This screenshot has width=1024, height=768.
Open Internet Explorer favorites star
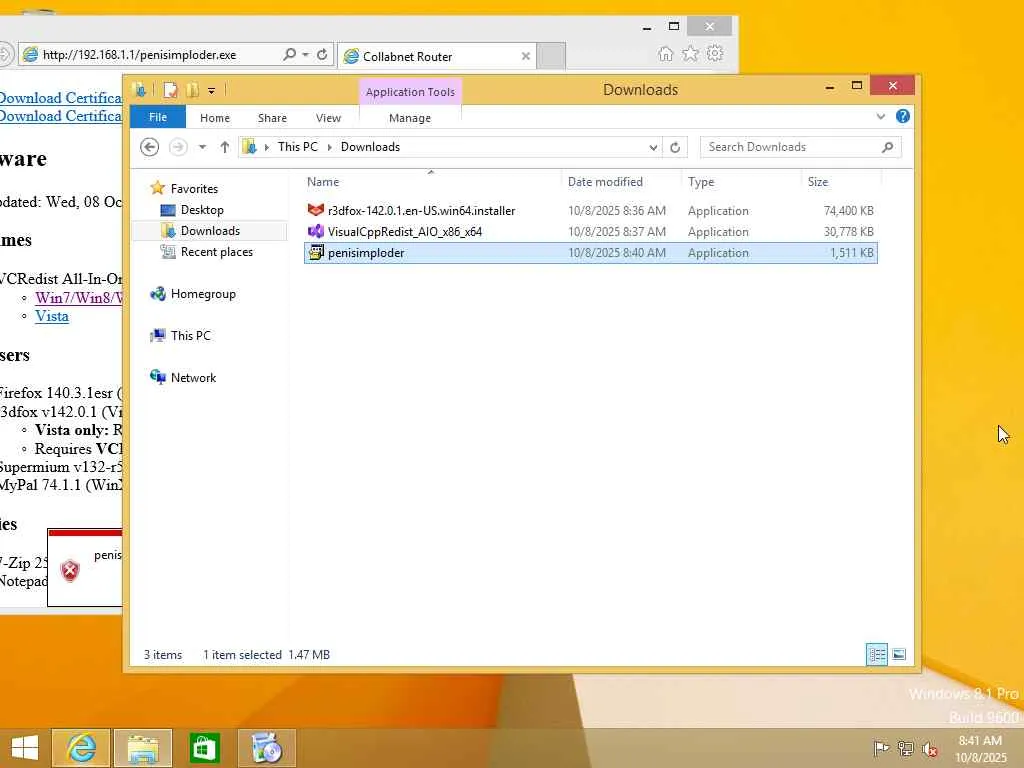pos(690,54)
